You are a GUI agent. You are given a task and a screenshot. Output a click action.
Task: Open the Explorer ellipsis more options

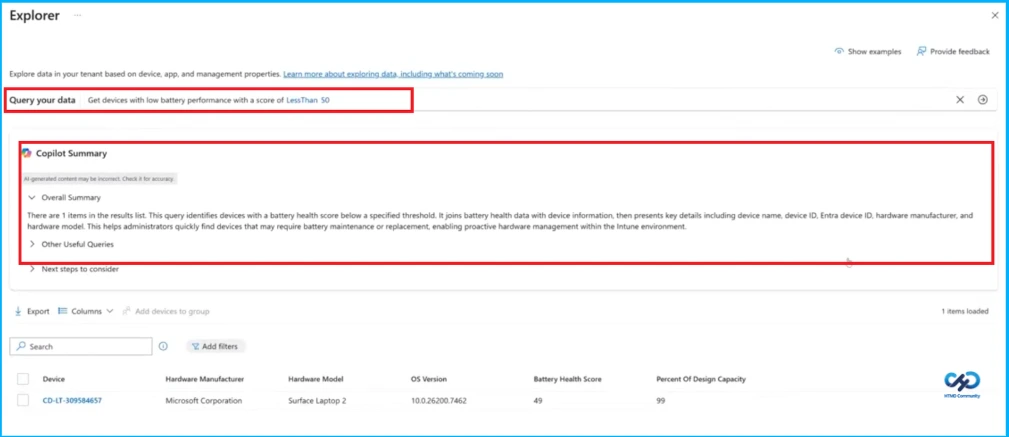(77, 15)
